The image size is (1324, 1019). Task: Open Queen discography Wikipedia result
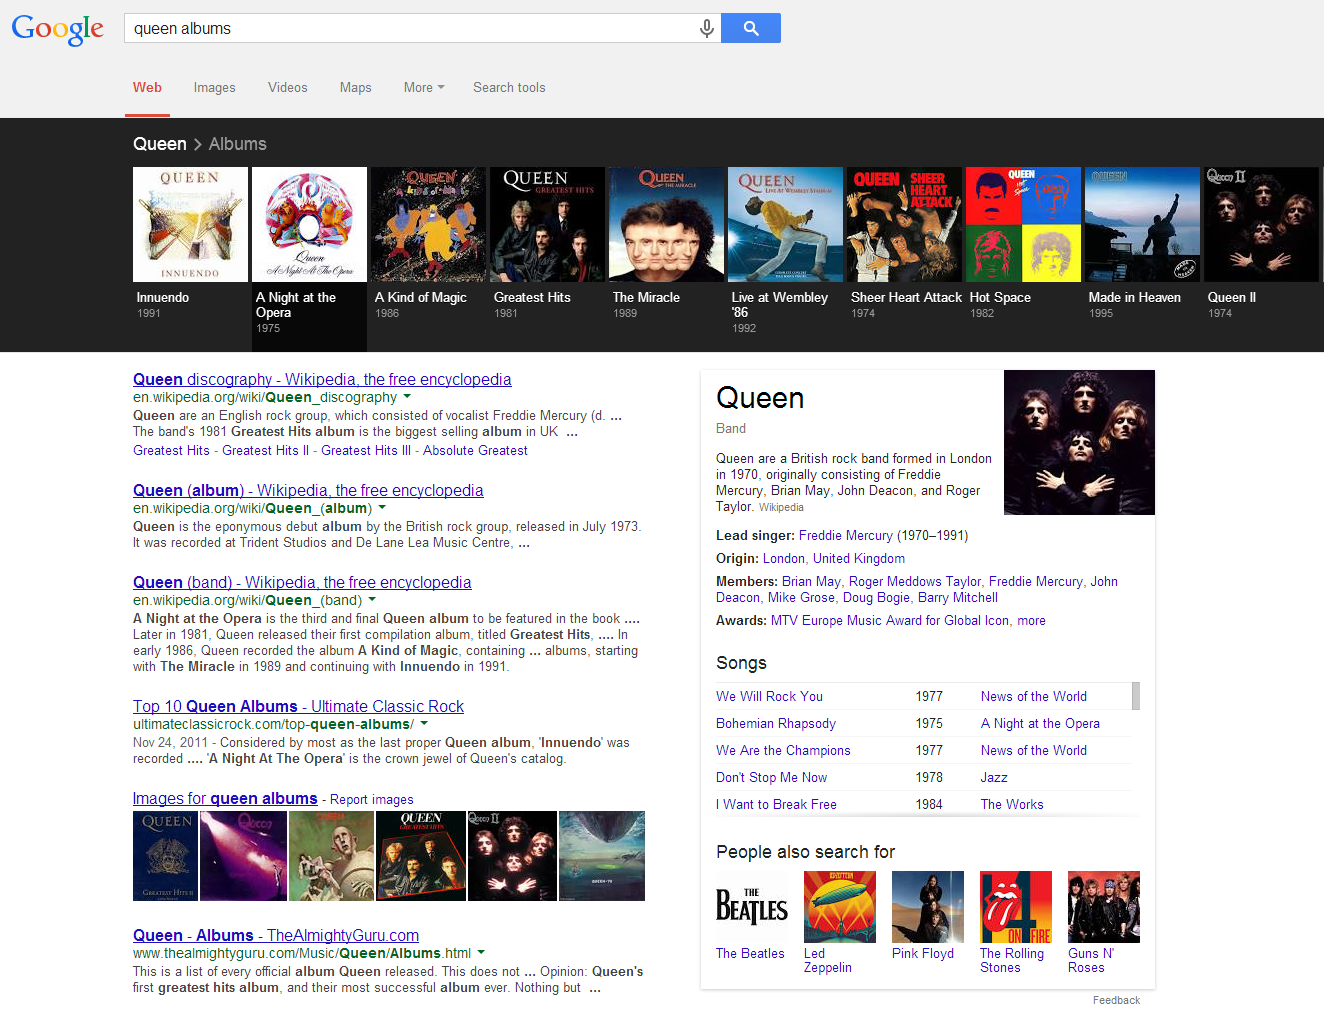coord(322,379)
